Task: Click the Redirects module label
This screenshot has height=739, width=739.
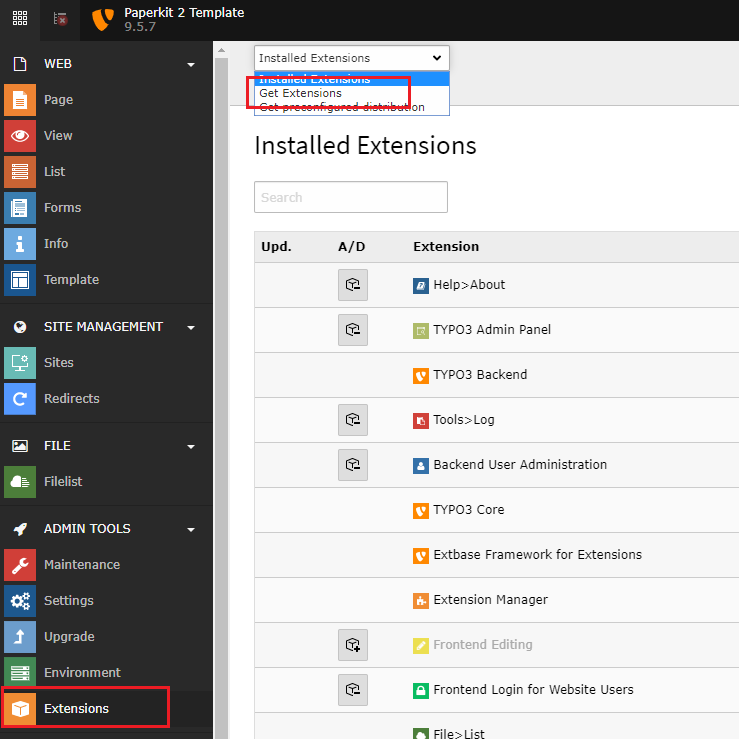Action: click(x=72, y=398)
